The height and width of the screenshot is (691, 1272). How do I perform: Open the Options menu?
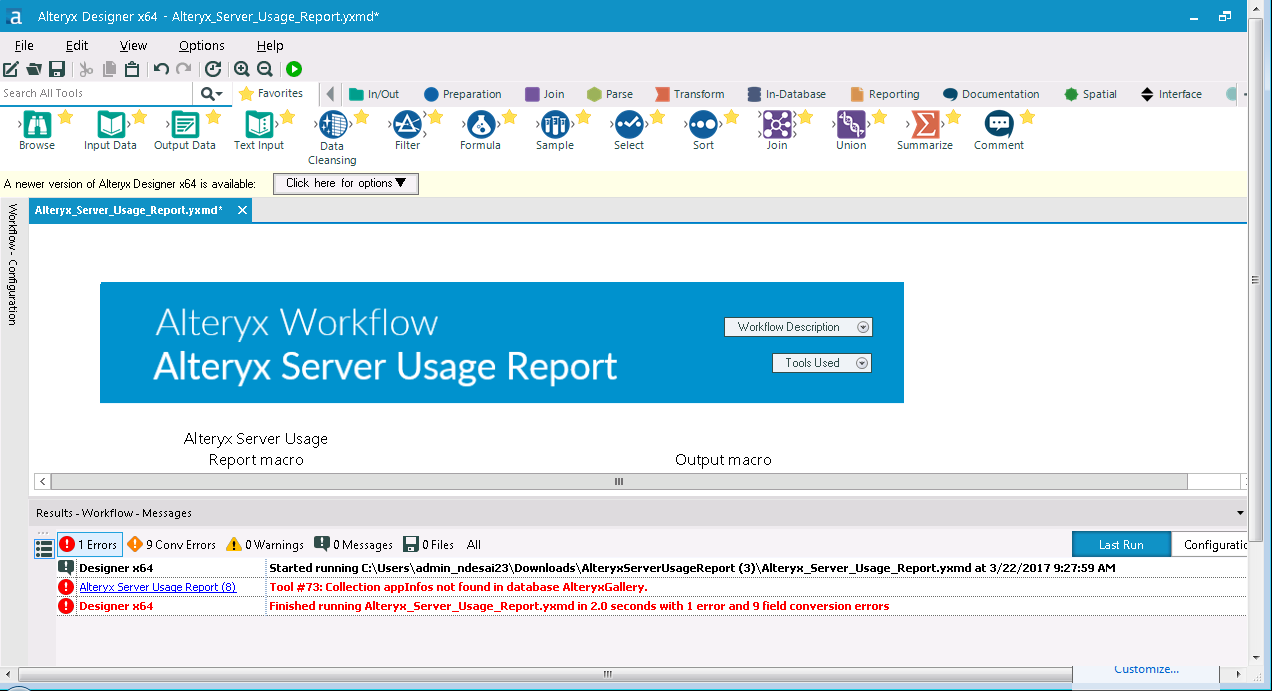(x=200, y=45)
